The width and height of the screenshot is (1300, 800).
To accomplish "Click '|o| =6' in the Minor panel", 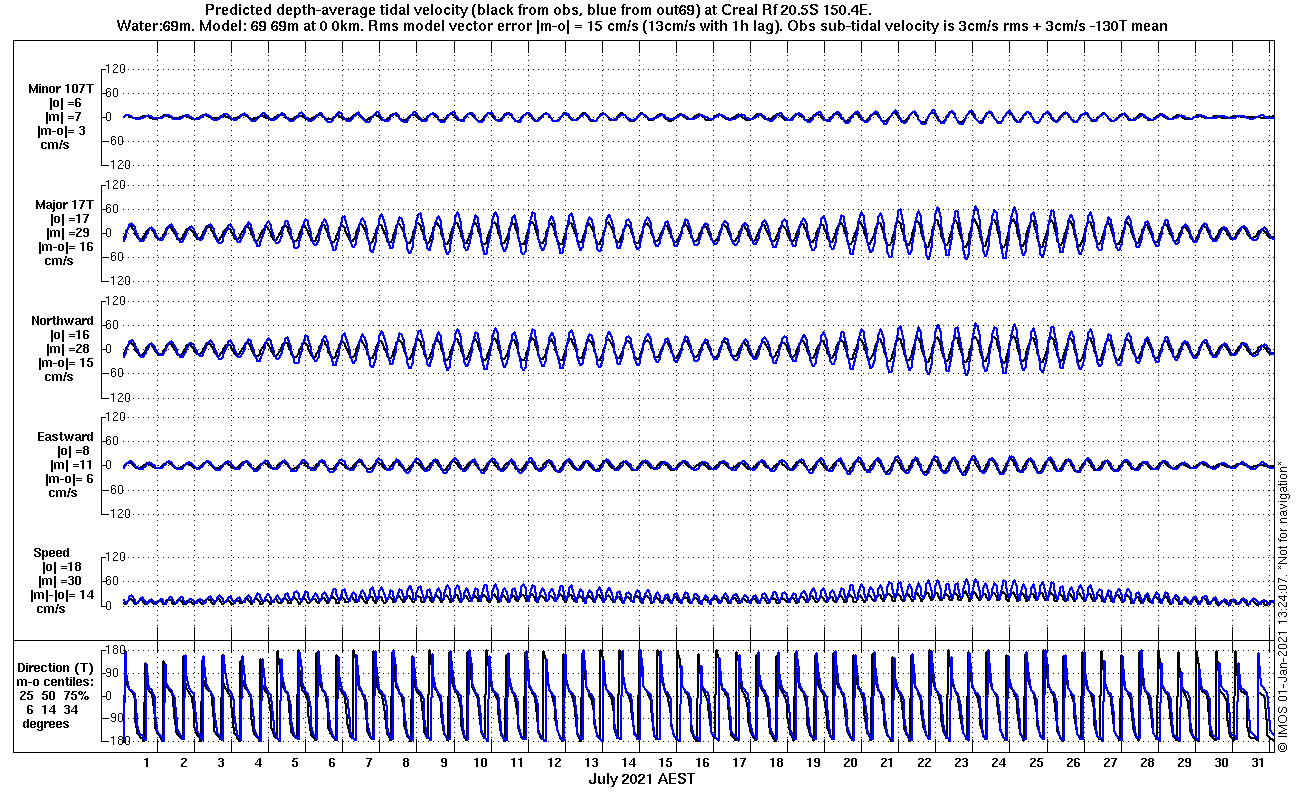I will [65, 103].
